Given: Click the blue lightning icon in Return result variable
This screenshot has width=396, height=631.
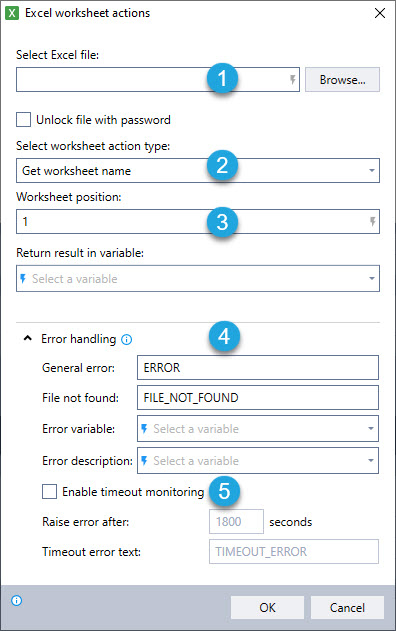Looking at the screenshot, I should pyautogui.click(x=23, y=278).
